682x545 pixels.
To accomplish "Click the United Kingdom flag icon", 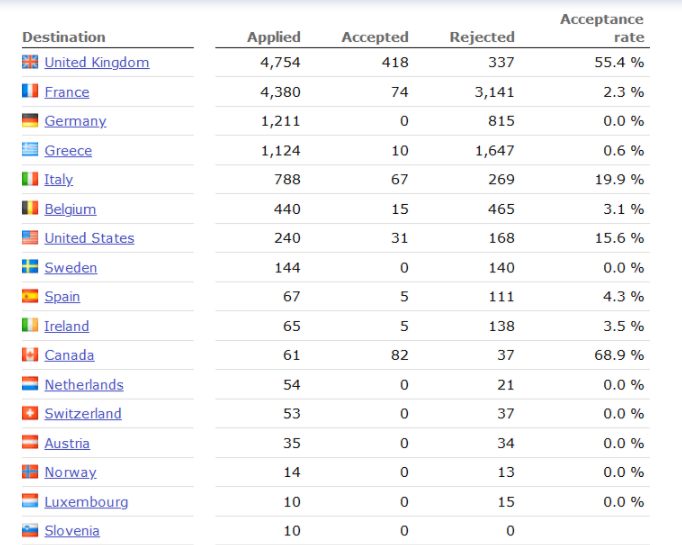I will coord(30,62).
